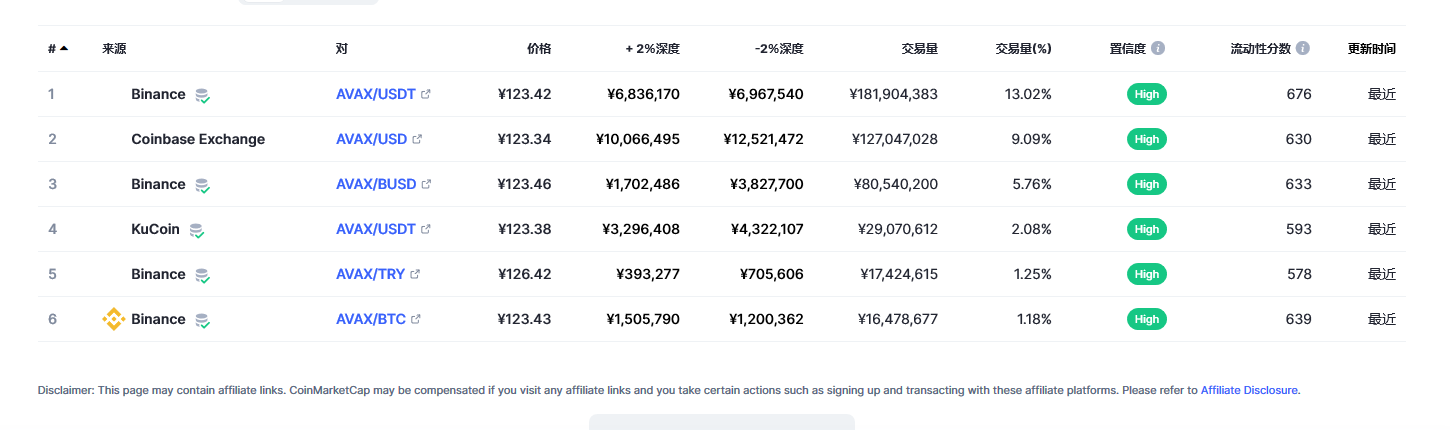Sort by the +2%深度 column header
The height and width of the screenshot is (430, 1450).
pos(652,48)
